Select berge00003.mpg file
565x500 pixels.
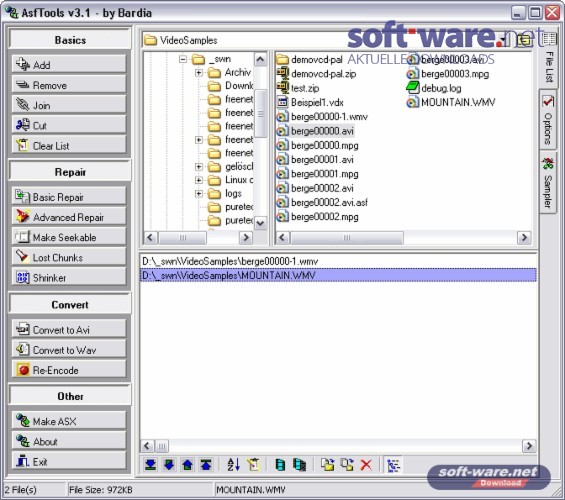click(x=448, y=73)
